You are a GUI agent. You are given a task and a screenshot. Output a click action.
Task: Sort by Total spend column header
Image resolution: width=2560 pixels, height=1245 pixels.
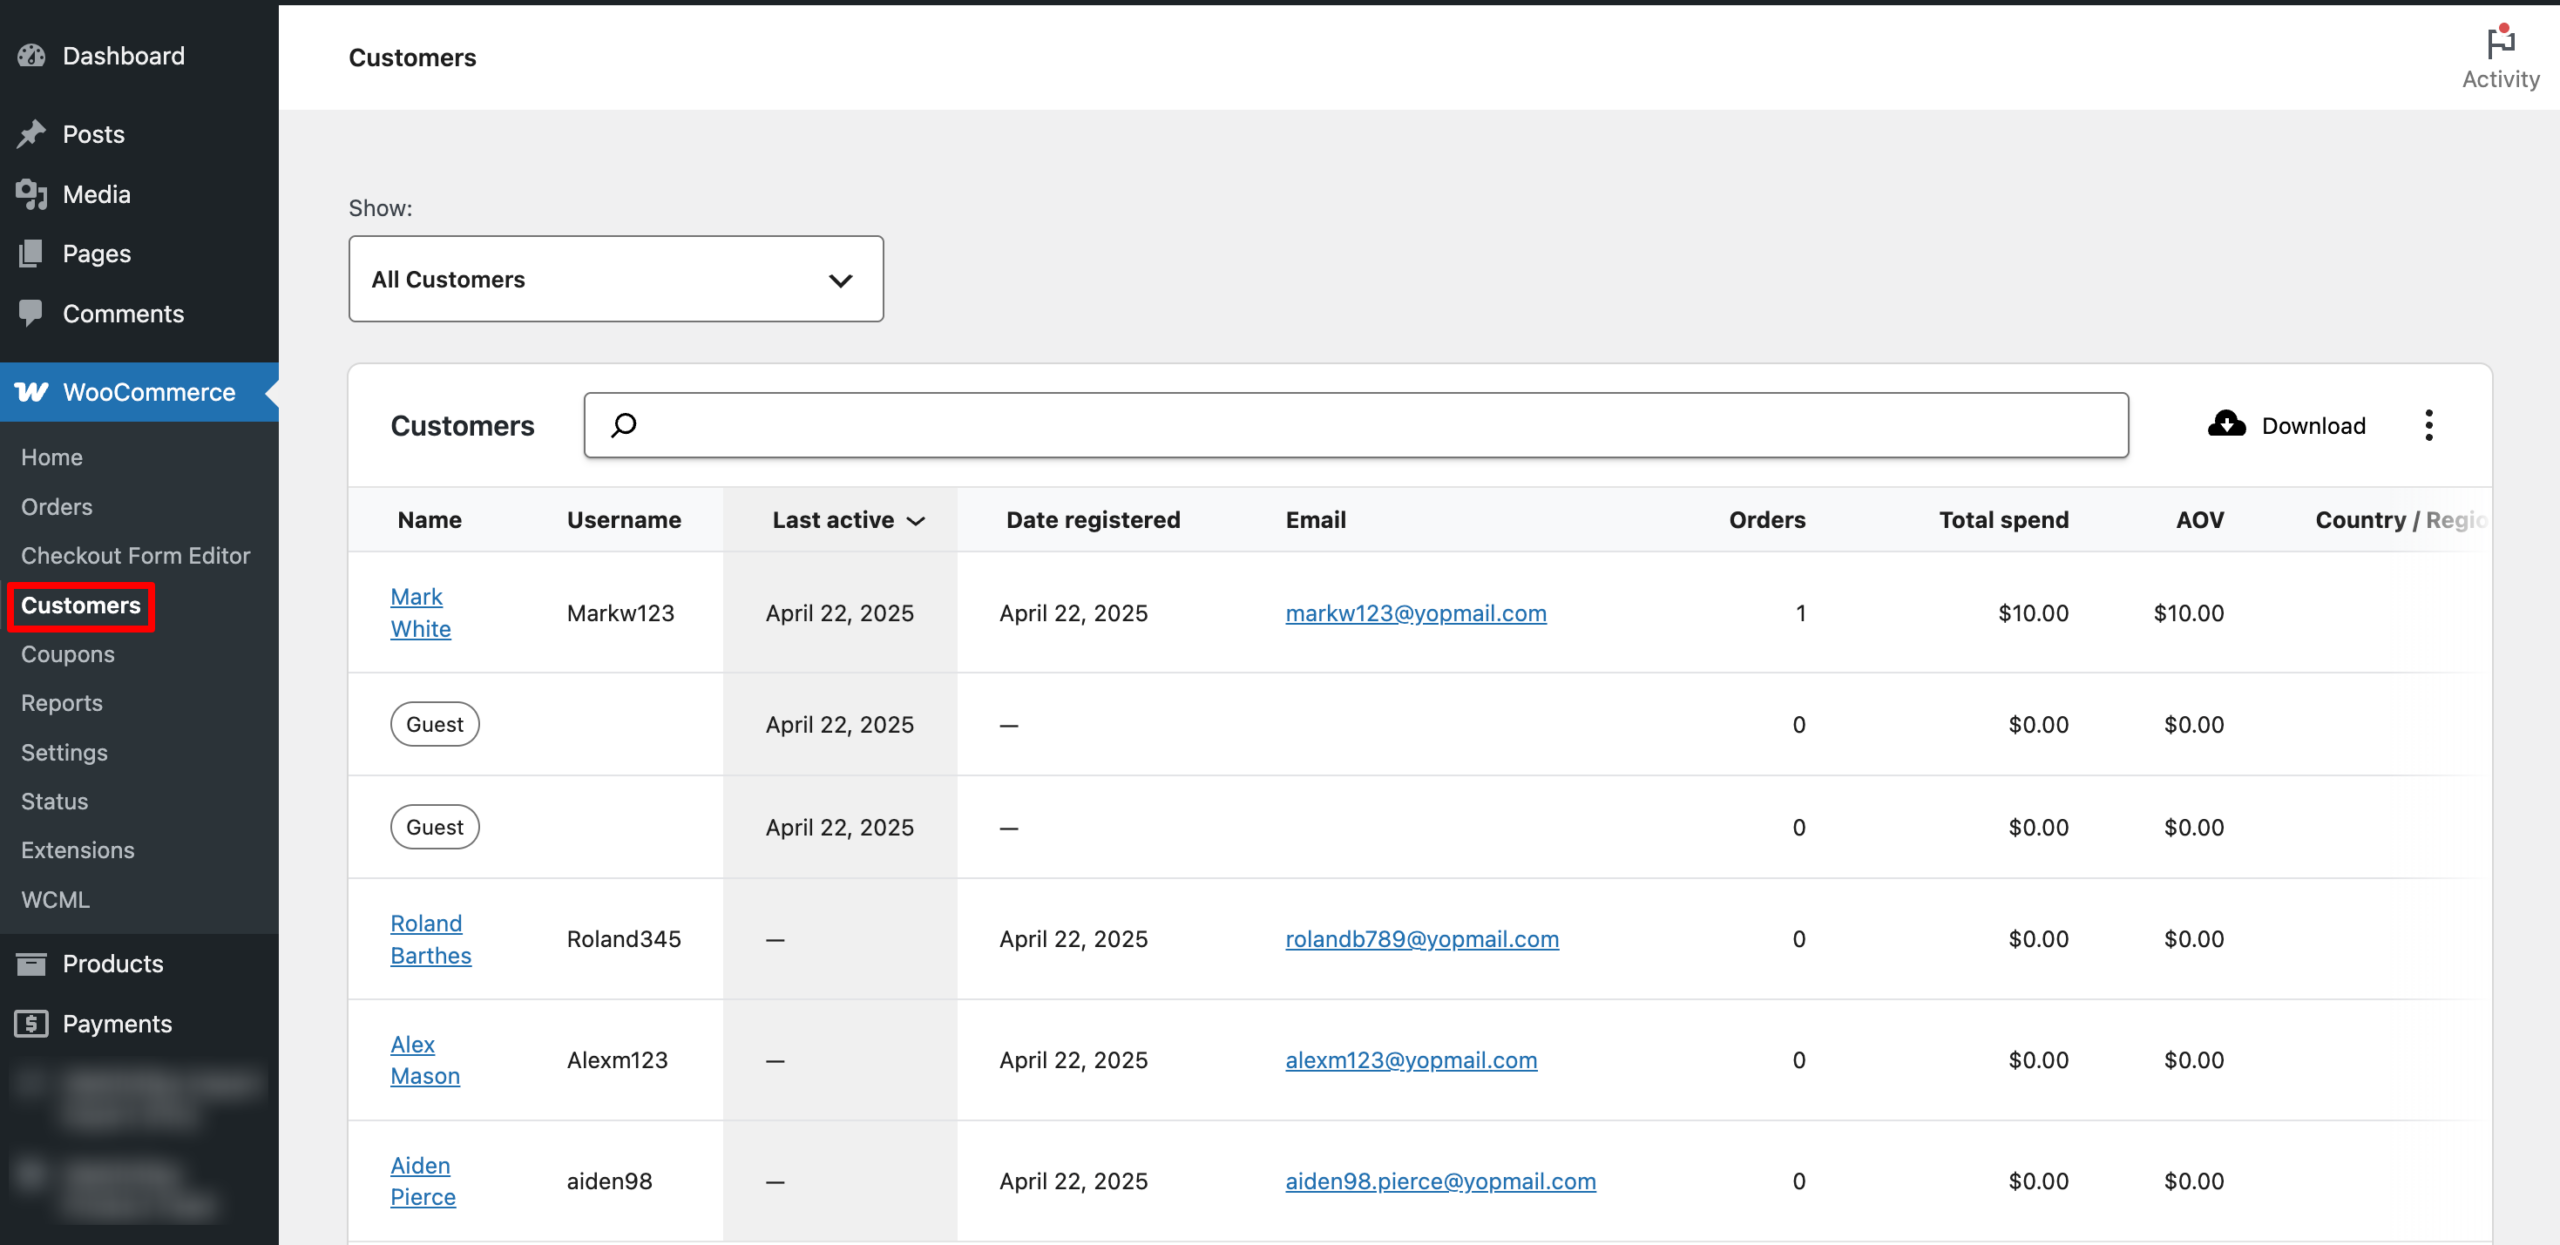(x=2004, y=520)
